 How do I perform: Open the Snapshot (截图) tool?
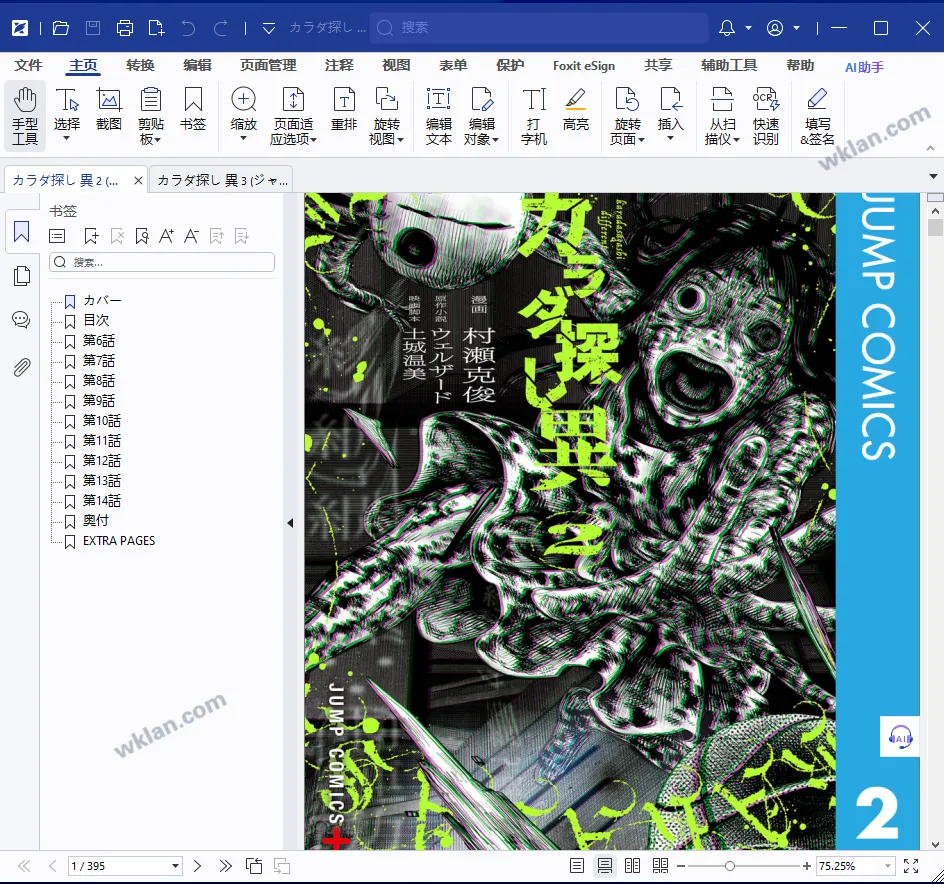pyautogui.click(x=109, y=109)
